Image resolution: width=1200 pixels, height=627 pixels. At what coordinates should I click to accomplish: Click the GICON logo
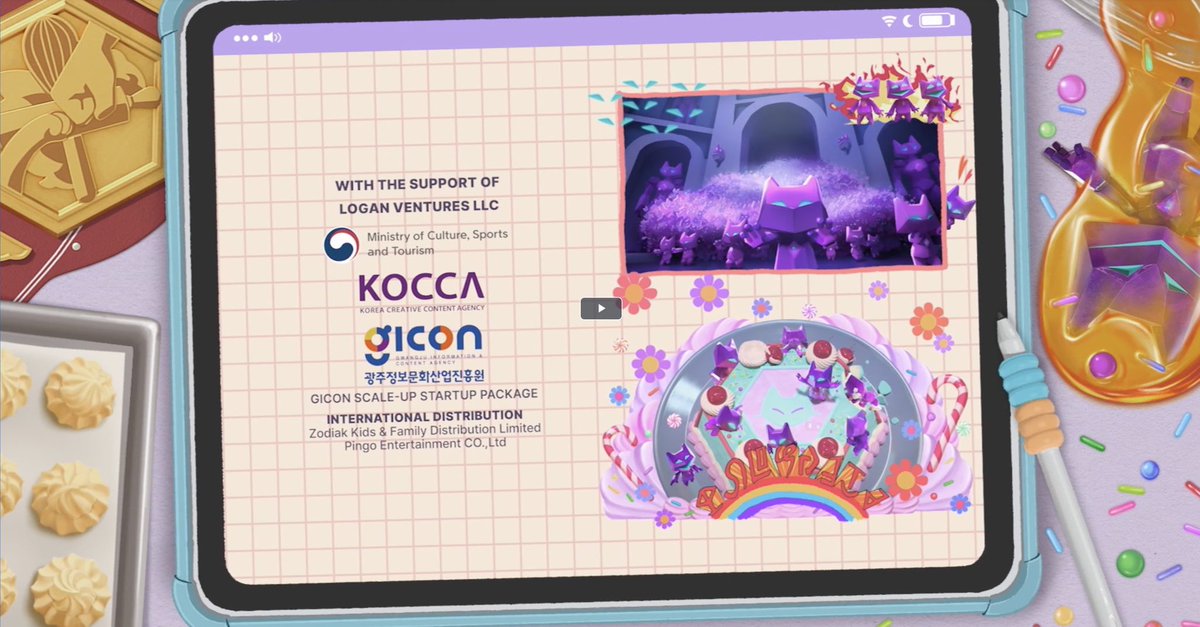(423, 344)
